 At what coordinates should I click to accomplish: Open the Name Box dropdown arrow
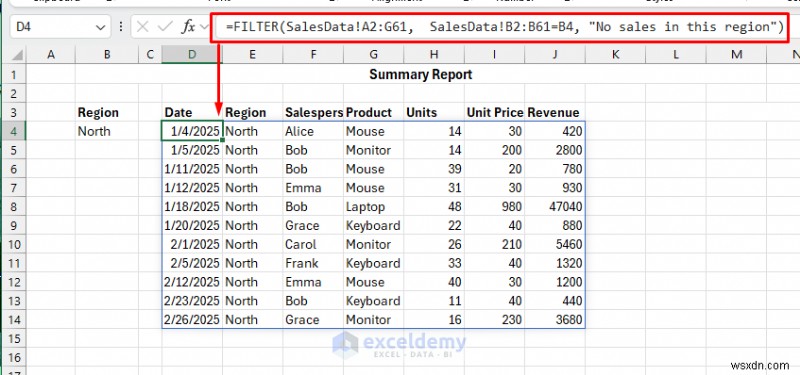tap(100, 27)
